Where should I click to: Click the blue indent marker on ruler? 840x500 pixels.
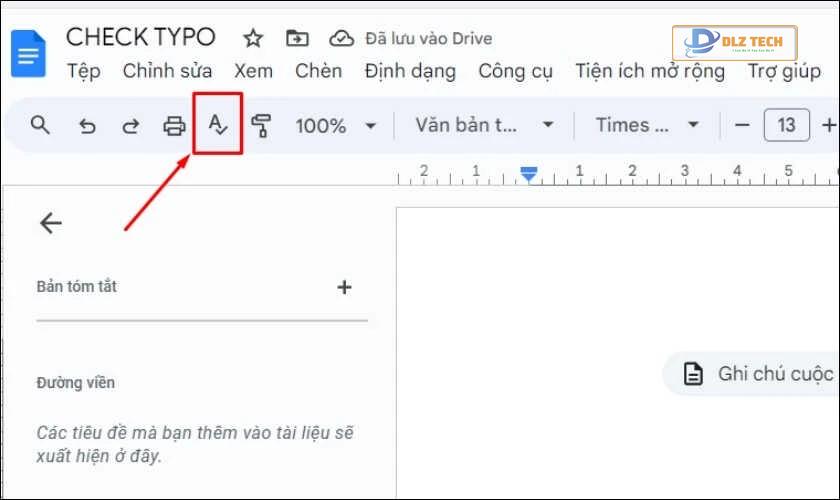pyautogui.click(x=529, y=174)
